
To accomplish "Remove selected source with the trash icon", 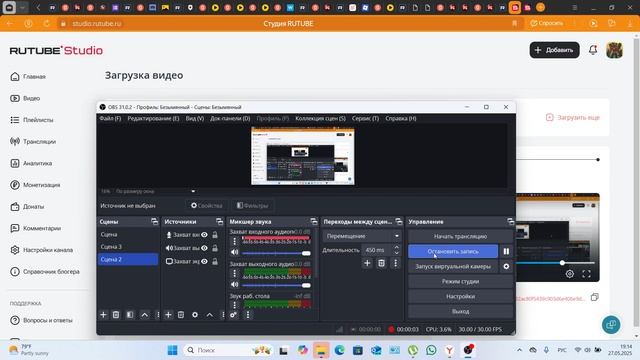I will [x=181, y=315].
